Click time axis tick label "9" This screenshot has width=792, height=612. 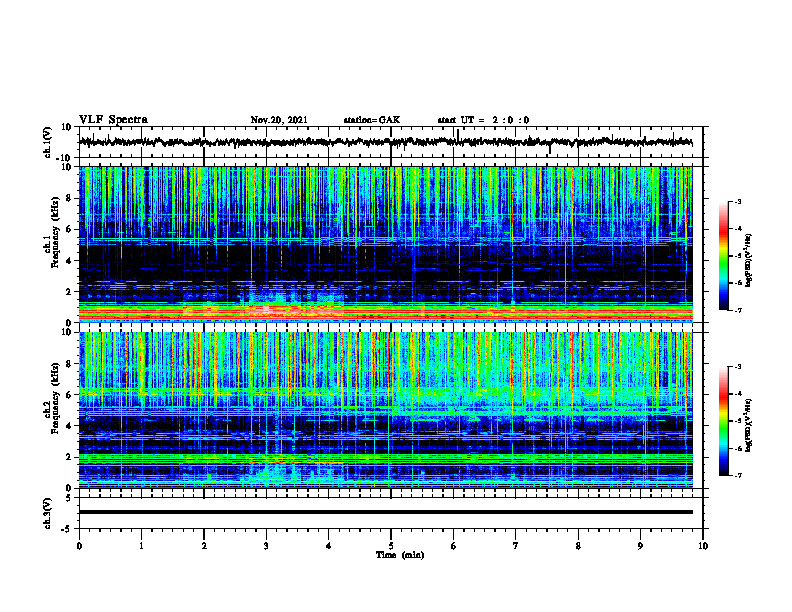pos(640,546)
